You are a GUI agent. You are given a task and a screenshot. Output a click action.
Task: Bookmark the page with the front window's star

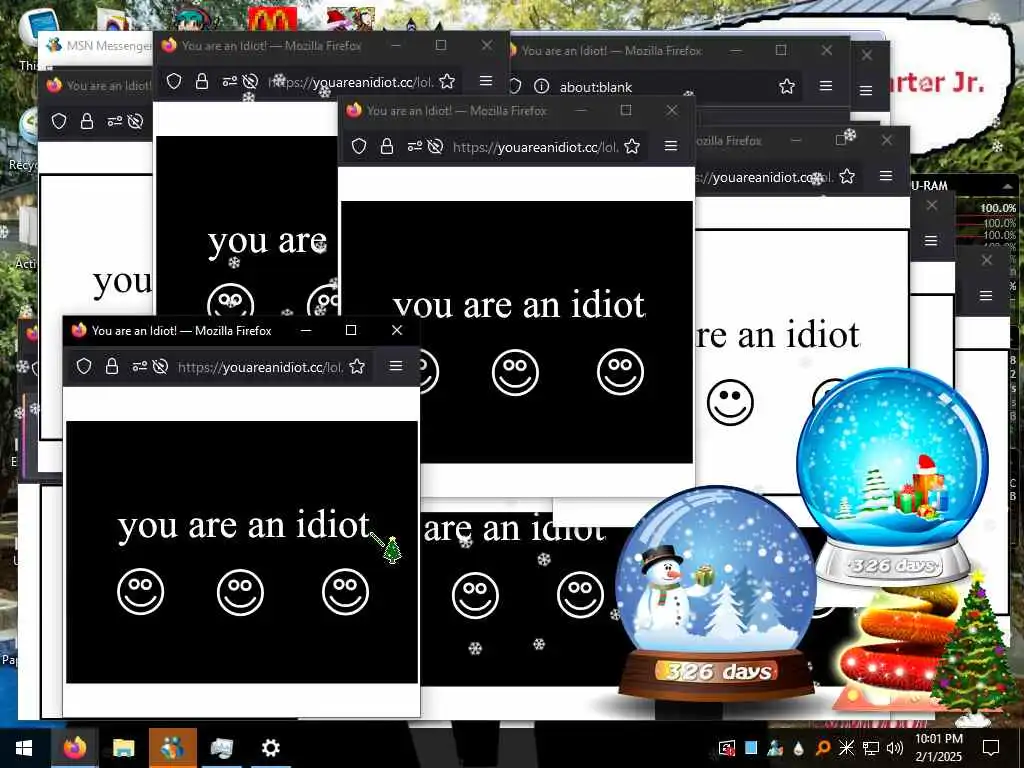coord(357,366)
